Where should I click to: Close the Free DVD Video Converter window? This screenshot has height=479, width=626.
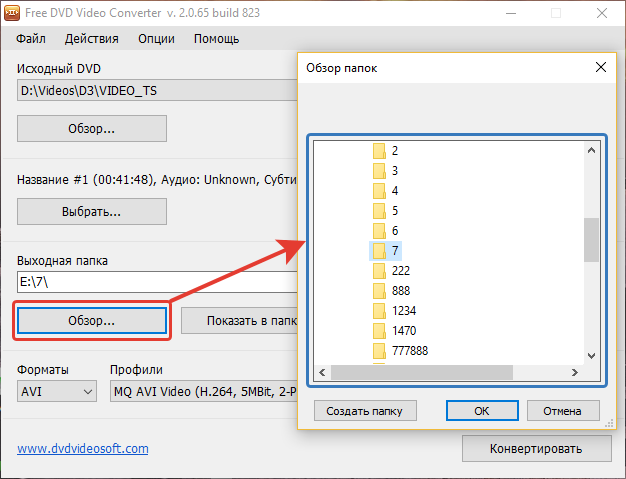[602, 13]
